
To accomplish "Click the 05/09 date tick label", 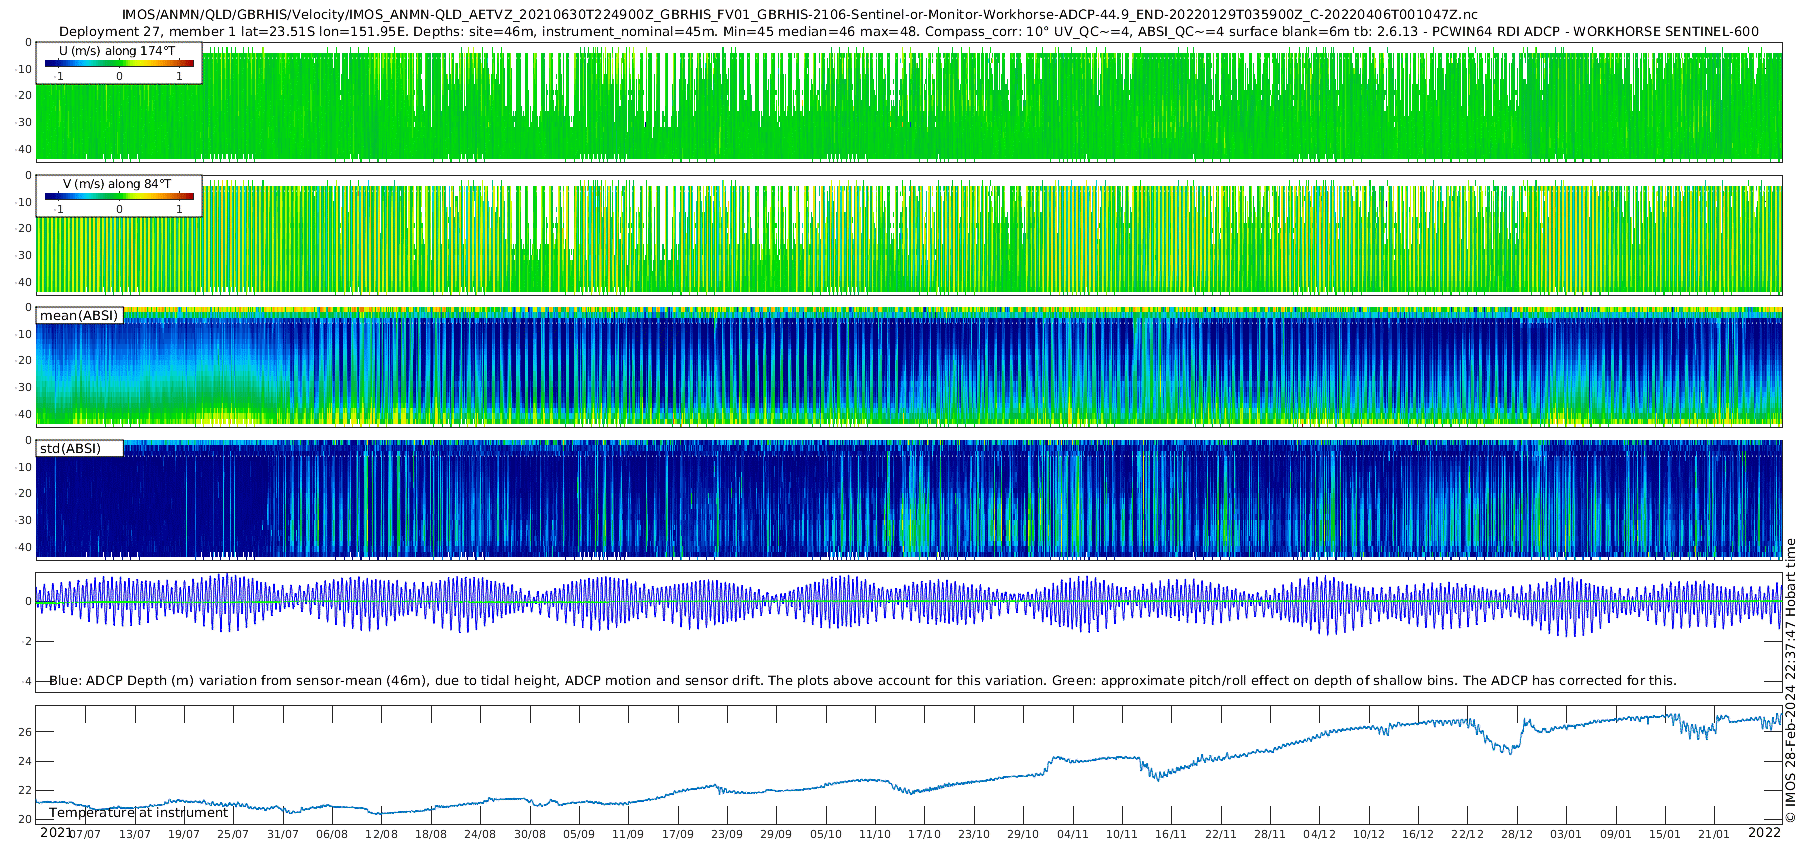I will [579, 834].
